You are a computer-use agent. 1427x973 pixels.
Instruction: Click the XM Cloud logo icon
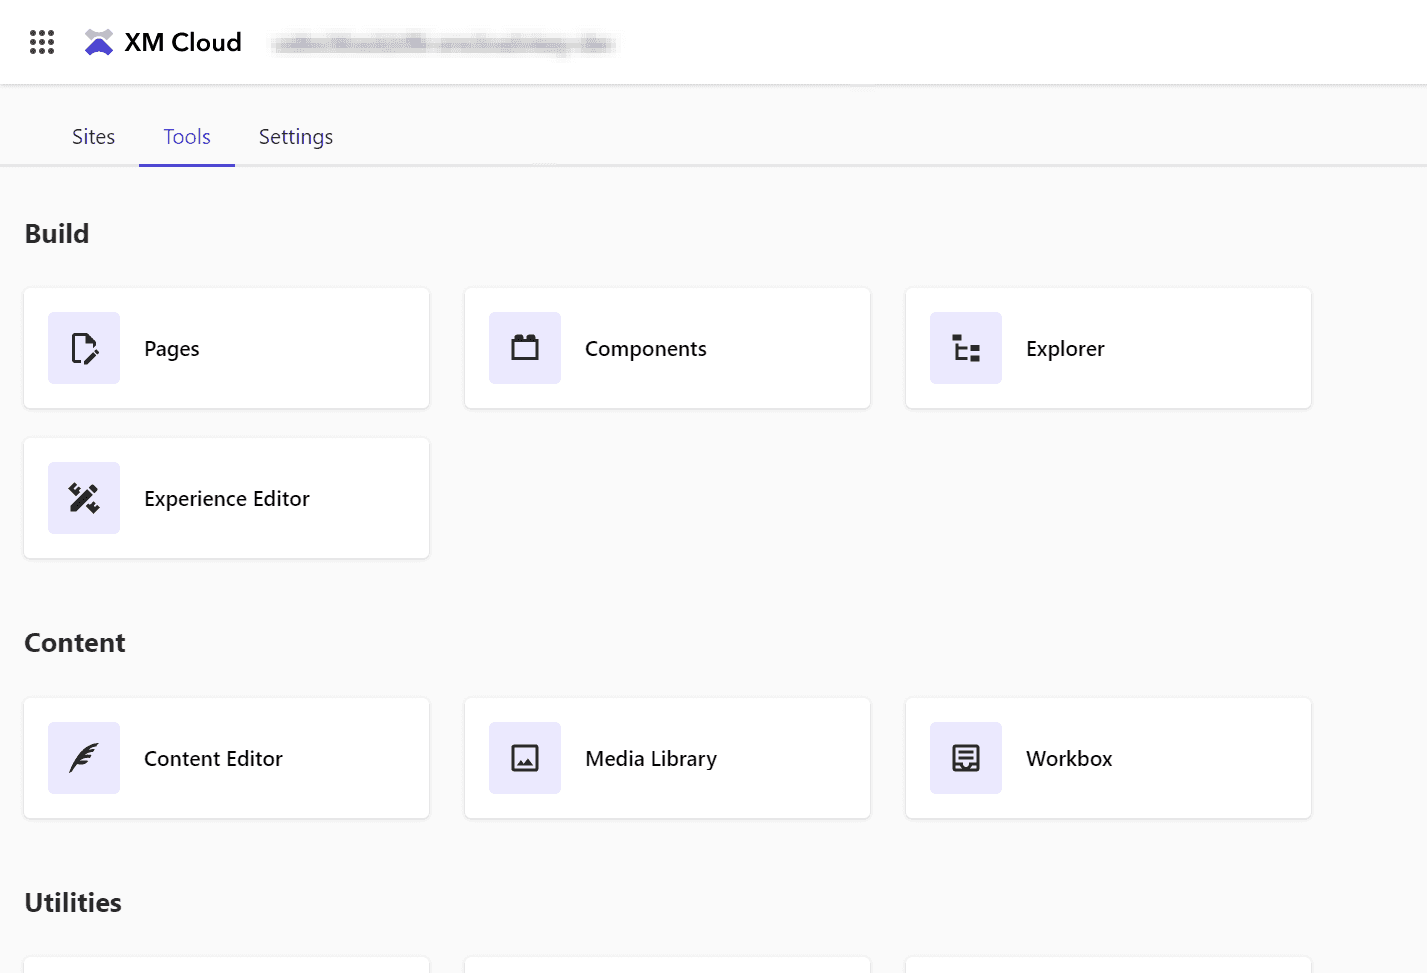point(99,42)
